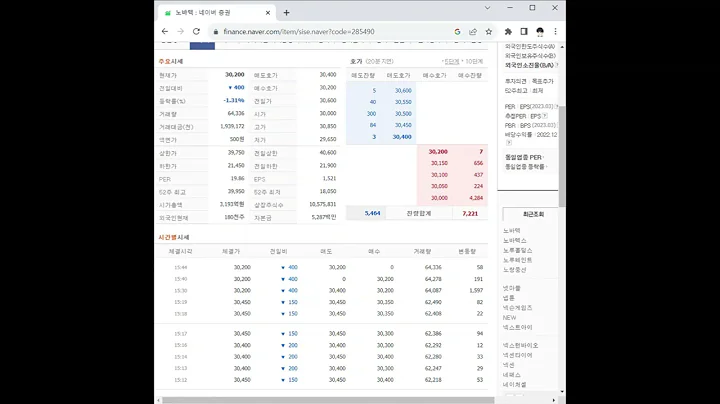
Task: Click the tab search chevron in title bar
Action: [487, 8]
